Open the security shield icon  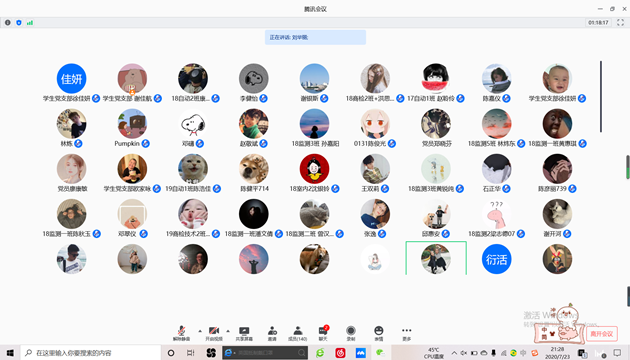pyautogui.click(x=19, y=22)
